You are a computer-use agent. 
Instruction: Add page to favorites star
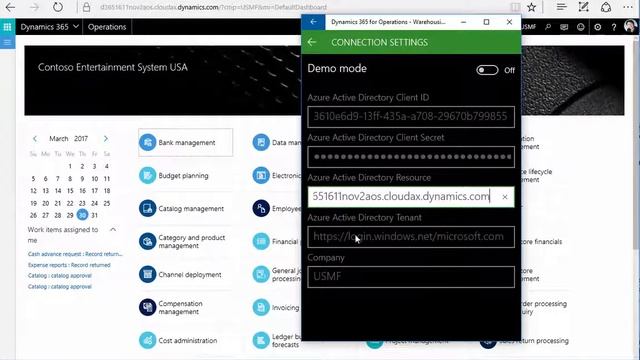click(531, 7)
